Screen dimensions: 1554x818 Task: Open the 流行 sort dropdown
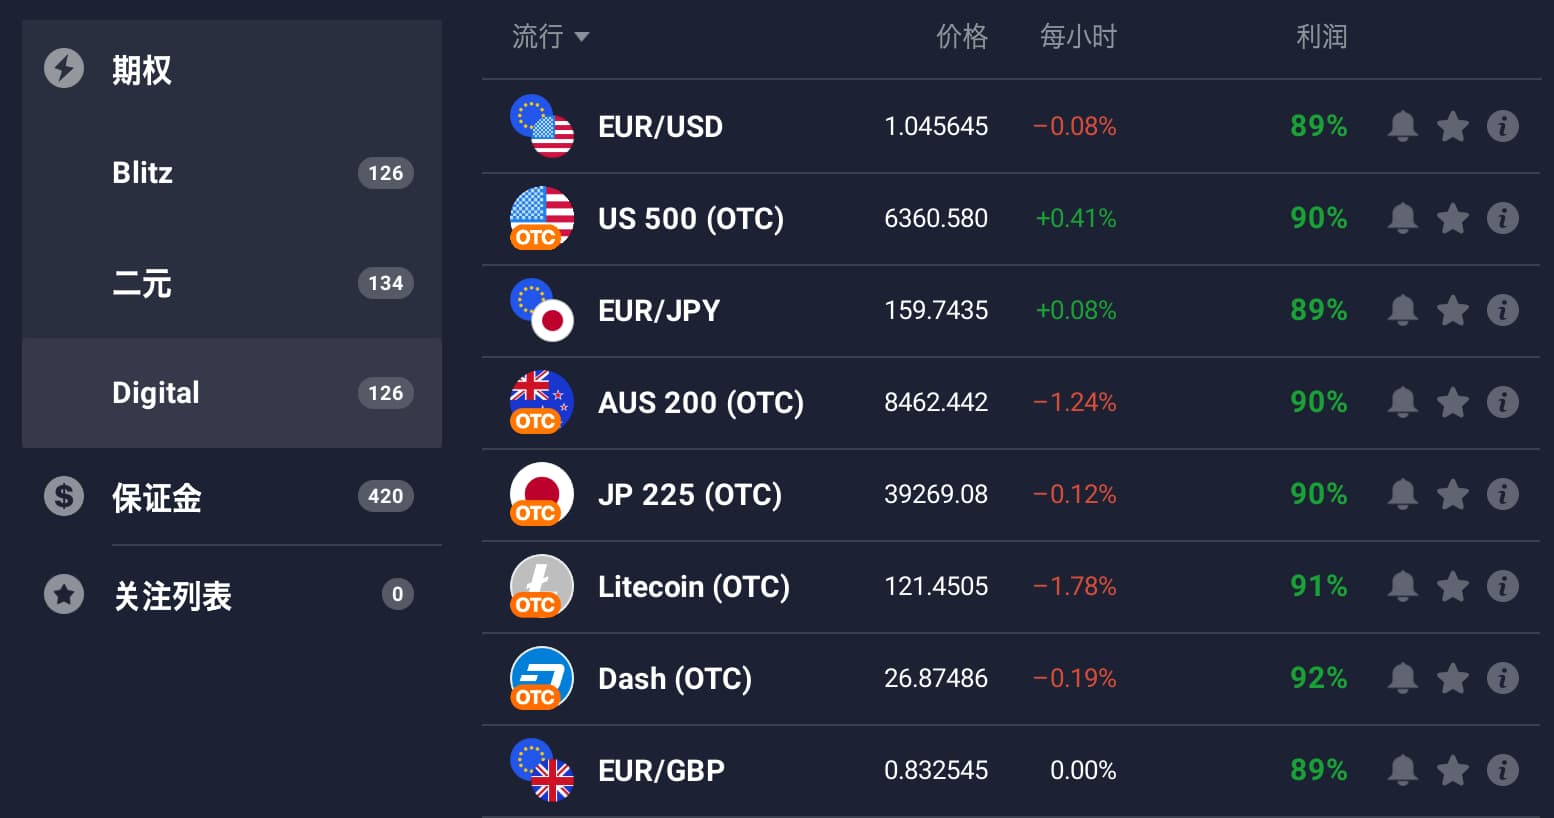pos(550,37)
